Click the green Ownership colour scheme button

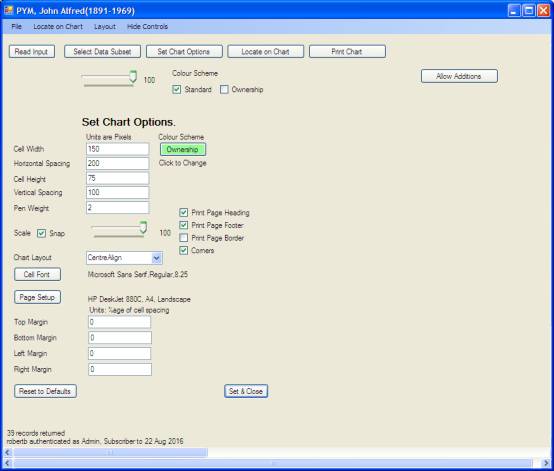pyautogui.click(x=183, y=149)
